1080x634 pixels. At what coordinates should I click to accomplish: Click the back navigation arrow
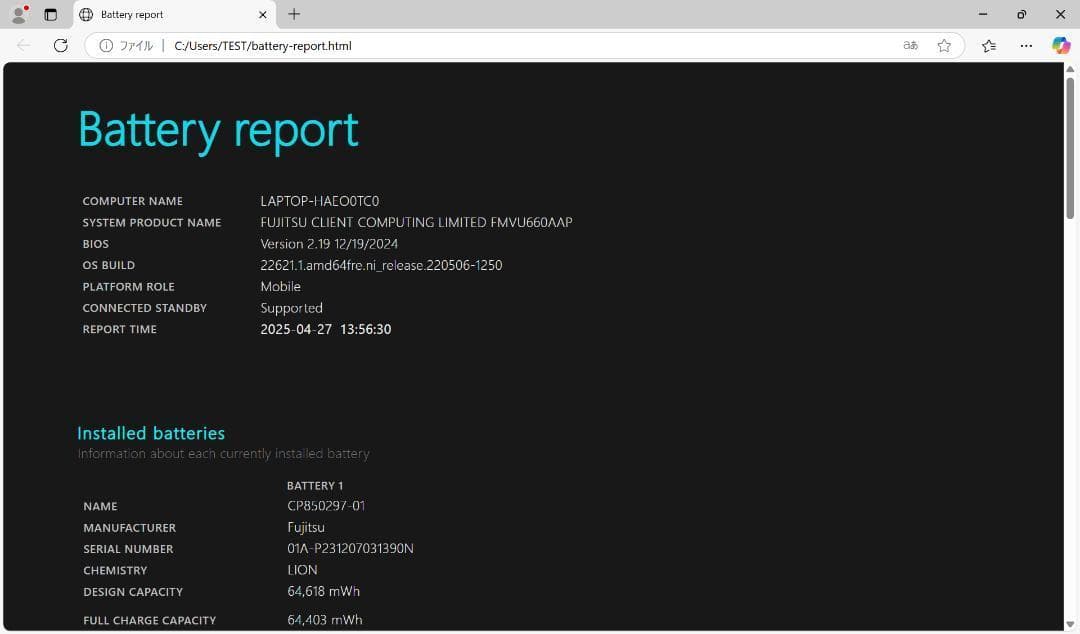pyautogui.click(x=23, y=45)
